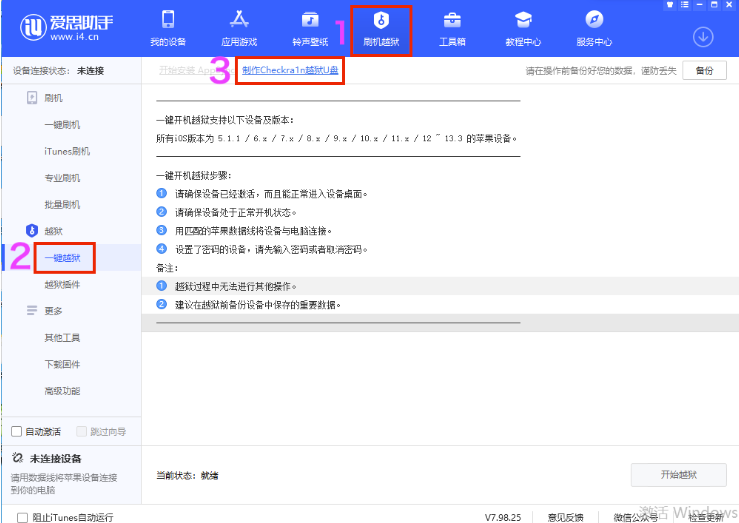The width and height of the screenshot is (739, 523).
Task: Select the note 建议在越狱前备份设备中保存的重要数据
Action: pyautogui.click(x=258, y=305)
